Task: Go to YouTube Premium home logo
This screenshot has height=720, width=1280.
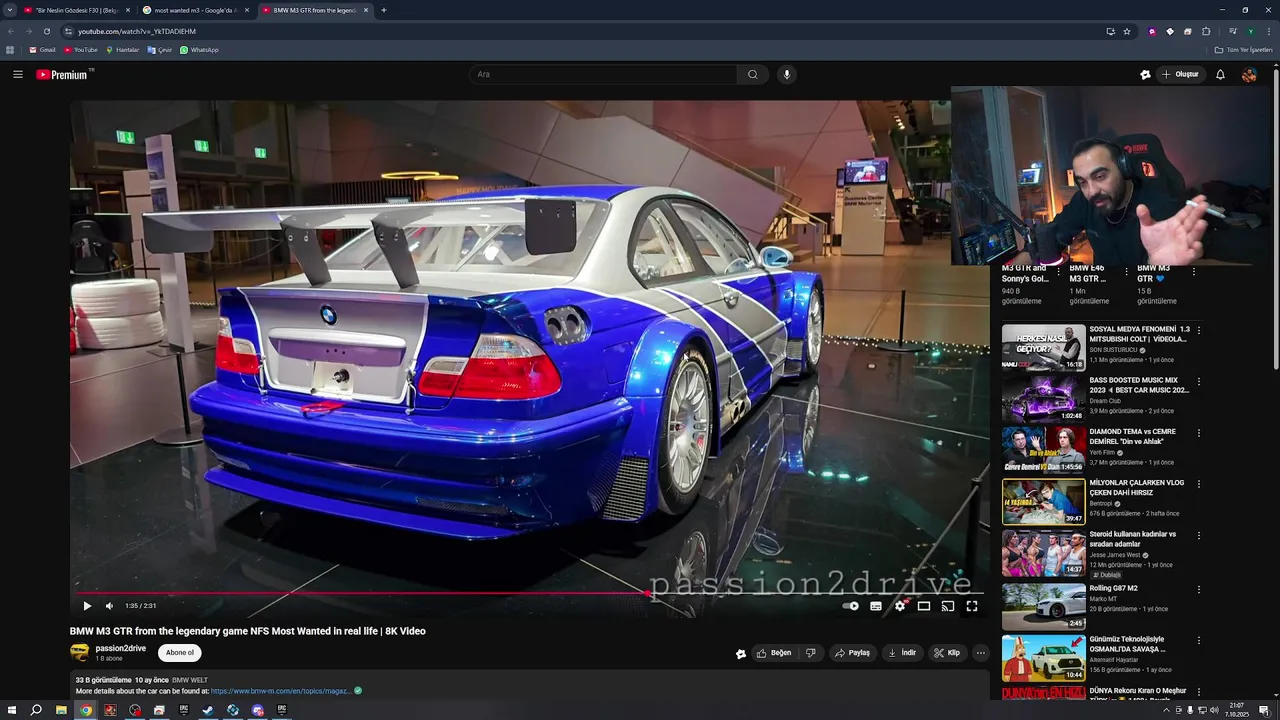Action: click(62, 74)
